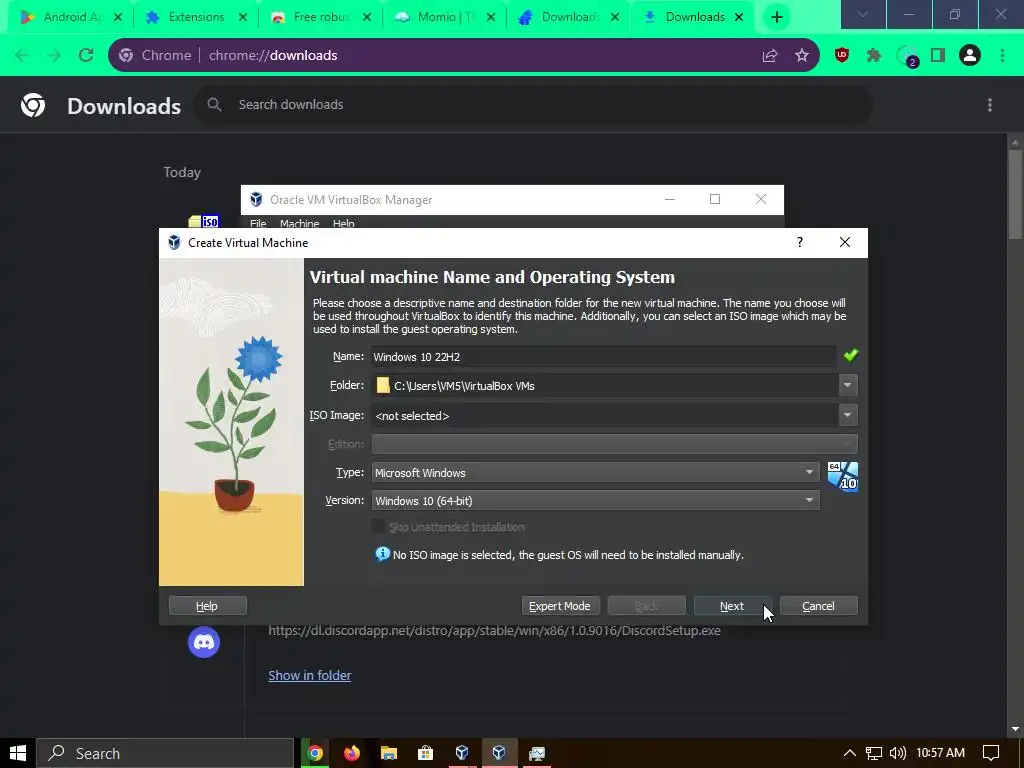This screenshot has height=768, width=1024.
Task: Open the Windows Start button
Action: pyautogui.click(x=18, y=753)
